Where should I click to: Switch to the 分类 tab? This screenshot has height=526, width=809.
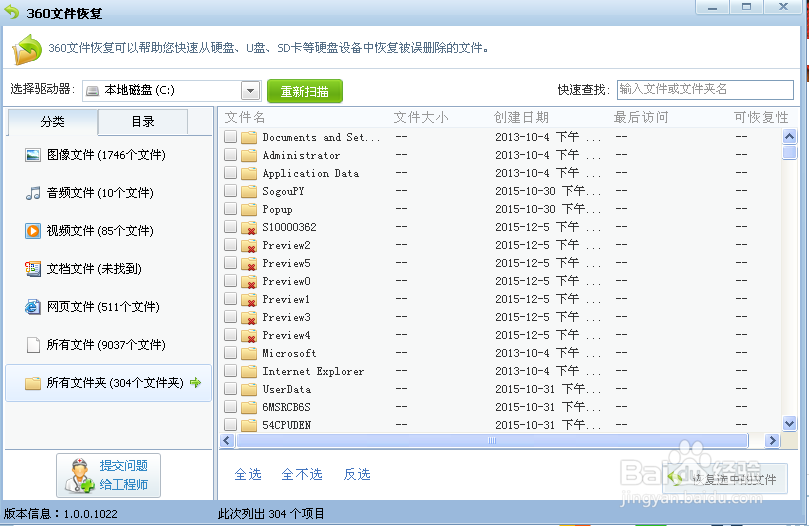point(53,122)
